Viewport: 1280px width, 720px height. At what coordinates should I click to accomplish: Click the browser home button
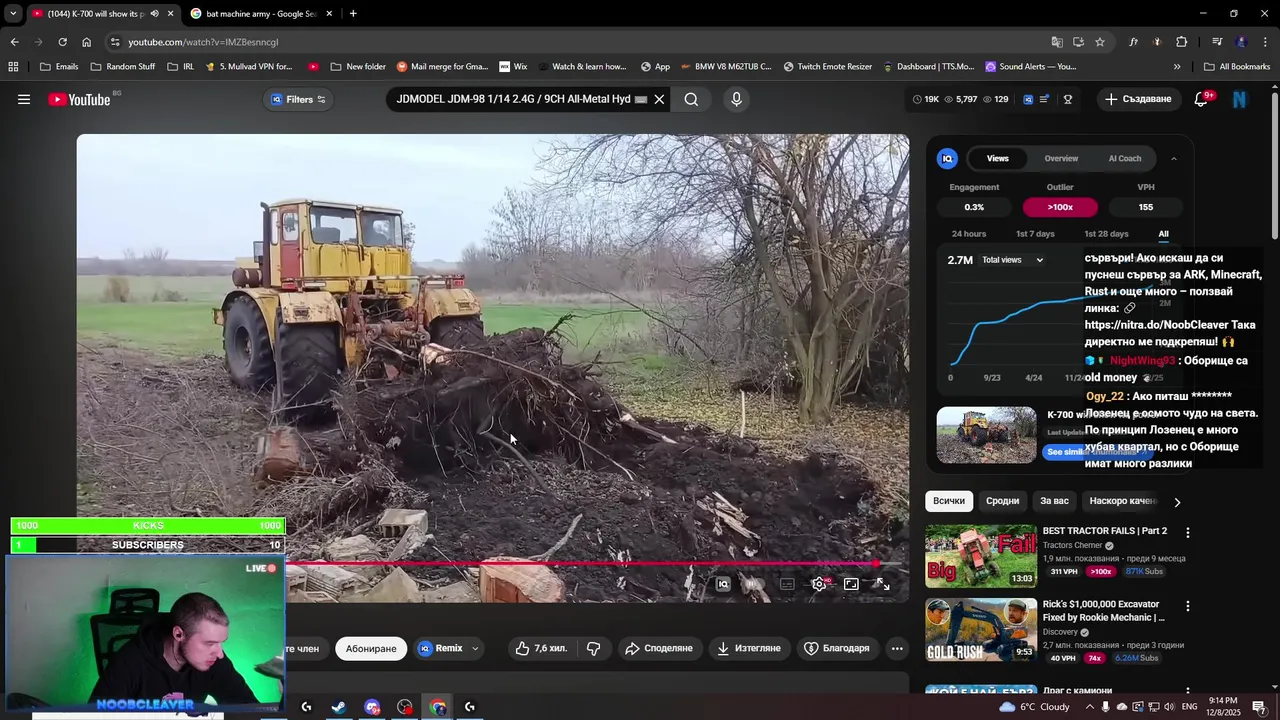86,42
